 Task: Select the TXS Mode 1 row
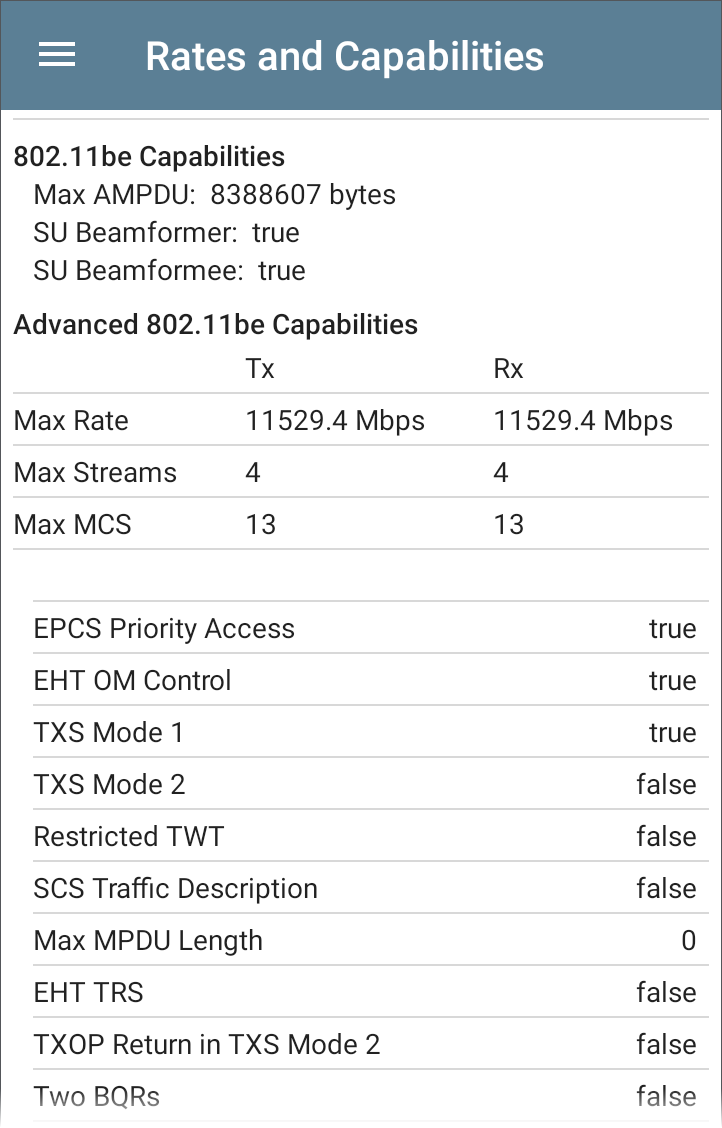(364, 733)
